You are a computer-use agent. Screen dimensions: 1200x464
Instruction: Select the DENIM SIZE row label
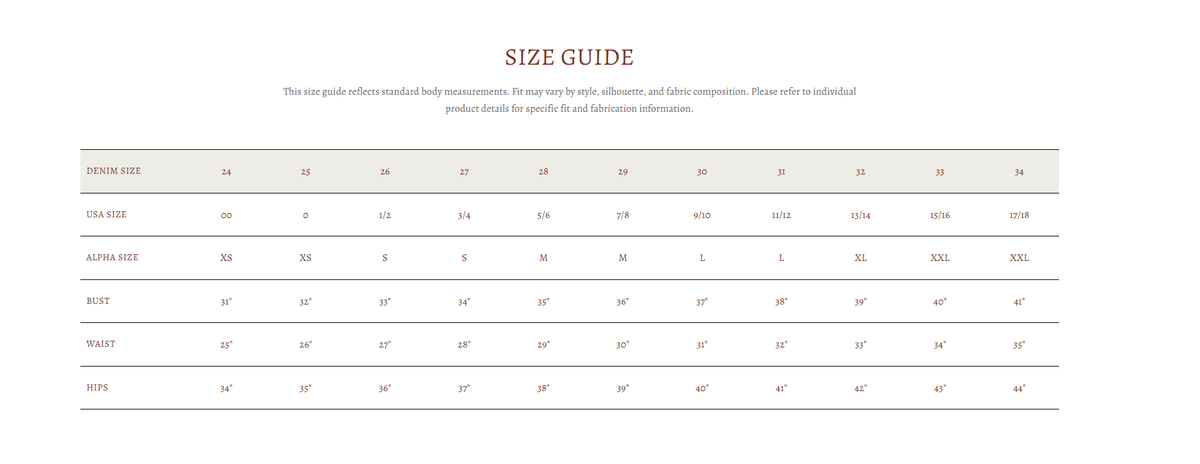(x=114, y=171)
